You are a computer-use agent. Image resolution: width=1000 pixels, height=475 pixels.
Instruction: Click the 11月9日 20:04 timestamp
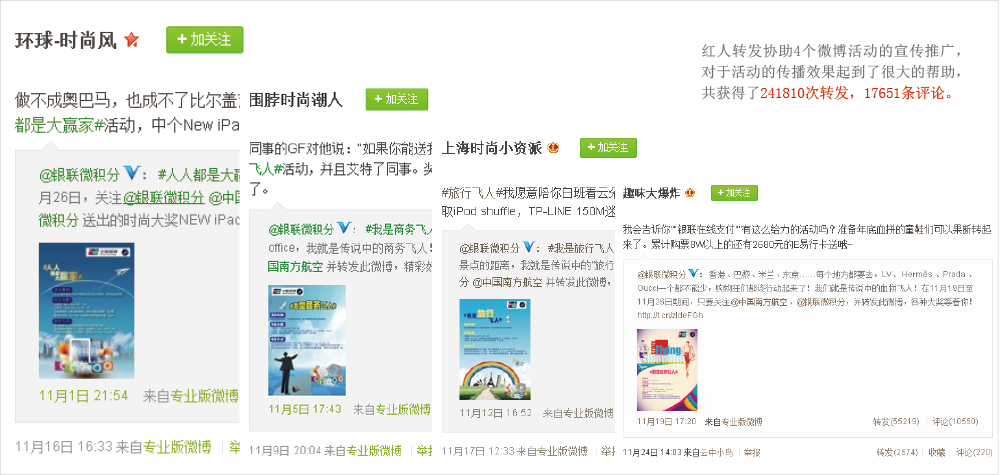coord(283,451)
